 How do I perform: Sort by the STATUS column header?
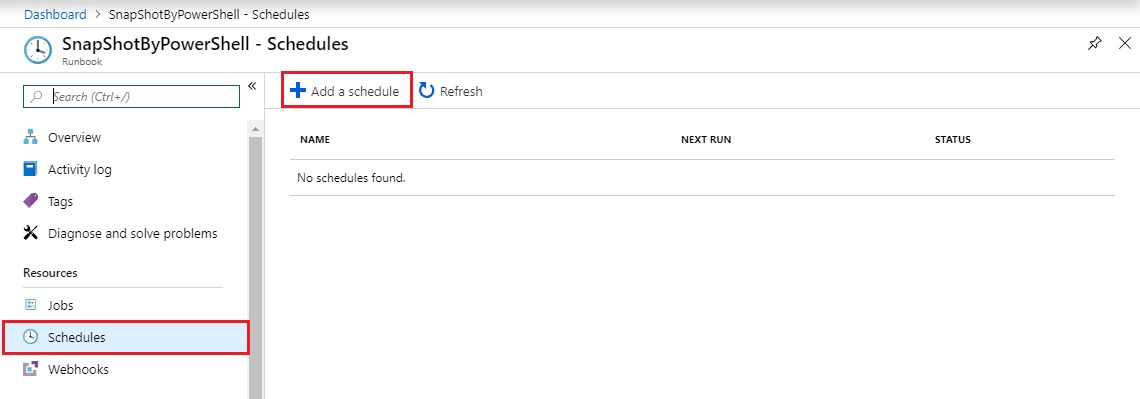[952, 140]
